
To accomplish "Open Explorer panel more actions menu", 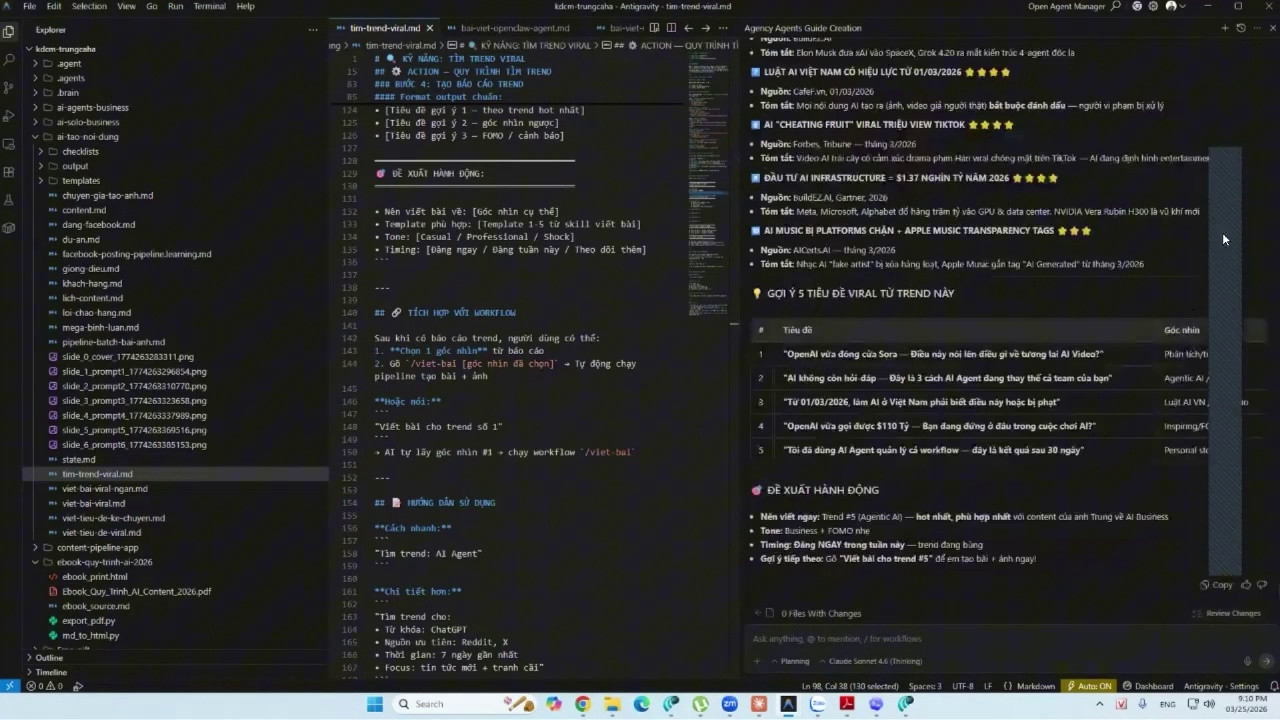I will tap(313, 30).
